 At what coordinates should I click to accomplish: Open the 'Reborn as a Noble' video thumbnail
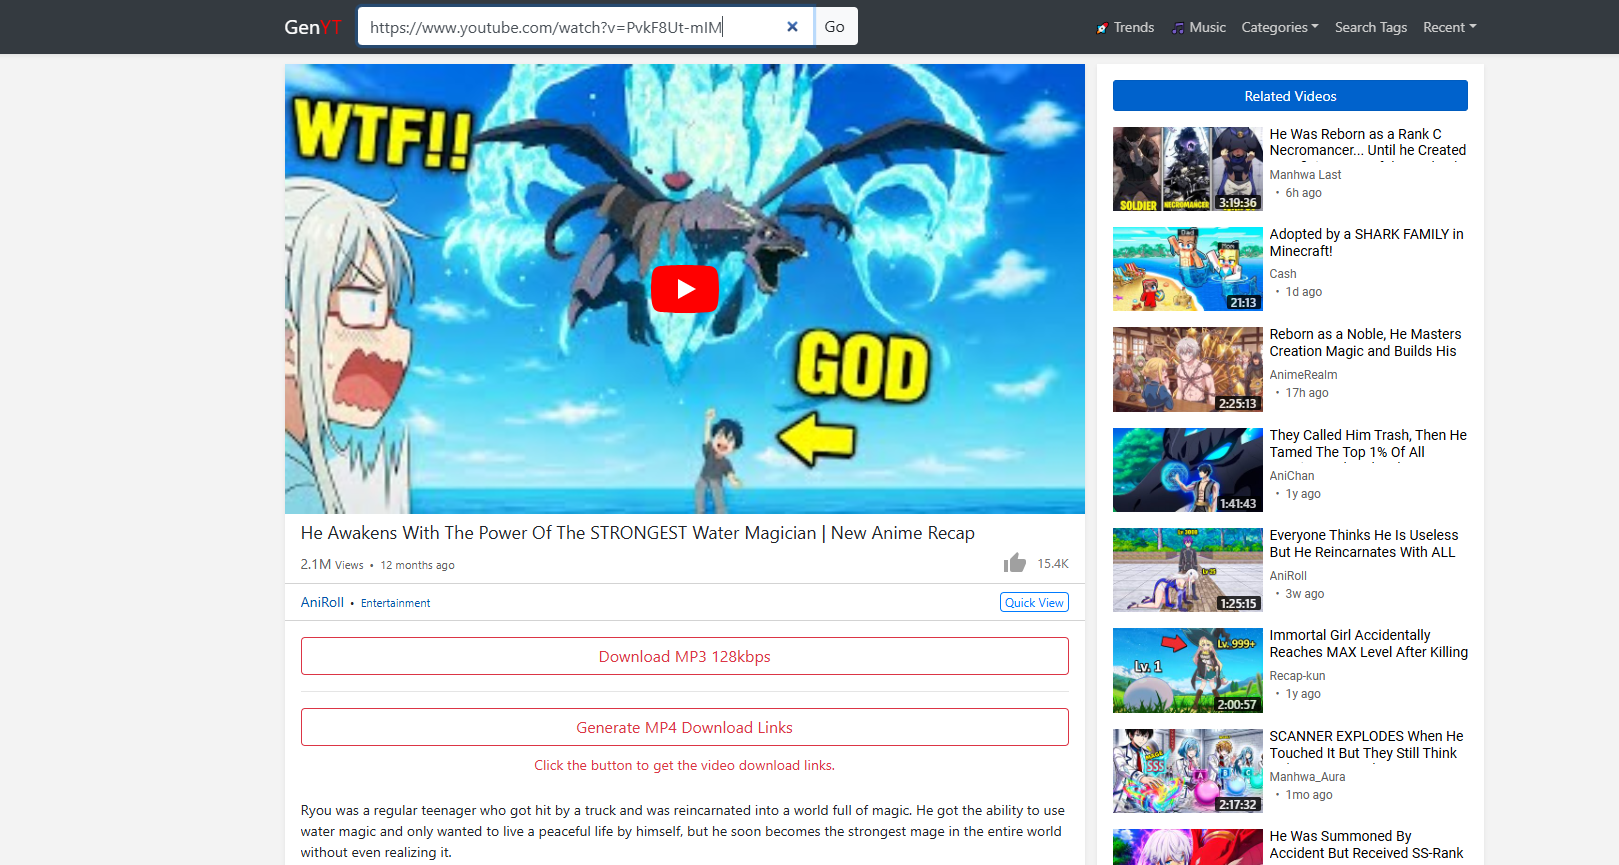point(1188,369)
